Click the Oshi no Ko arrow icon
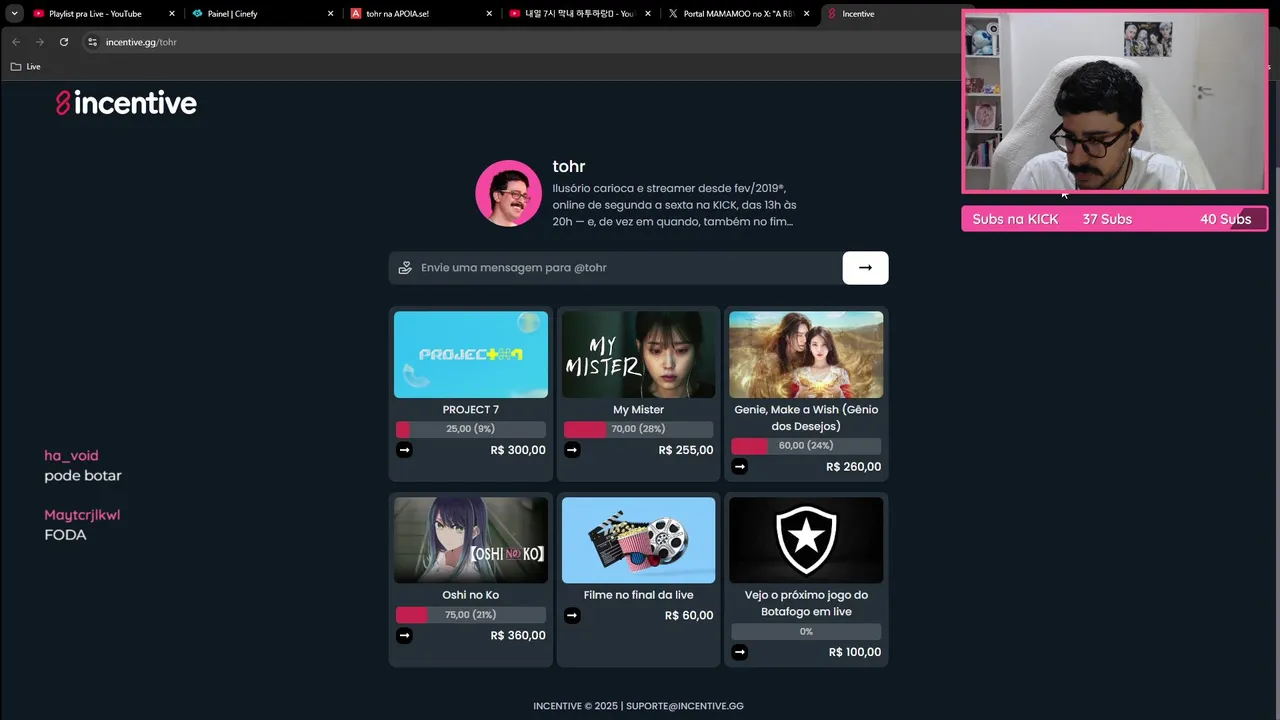The image size is (1280, 720). (x=404, y=635)
